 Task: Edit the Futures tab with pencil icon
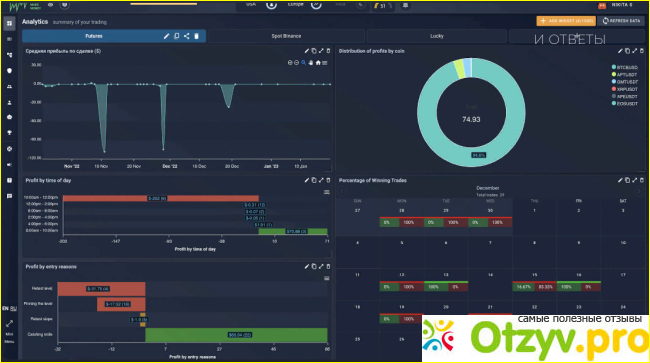pyautogui.click(x=166, y=36)
